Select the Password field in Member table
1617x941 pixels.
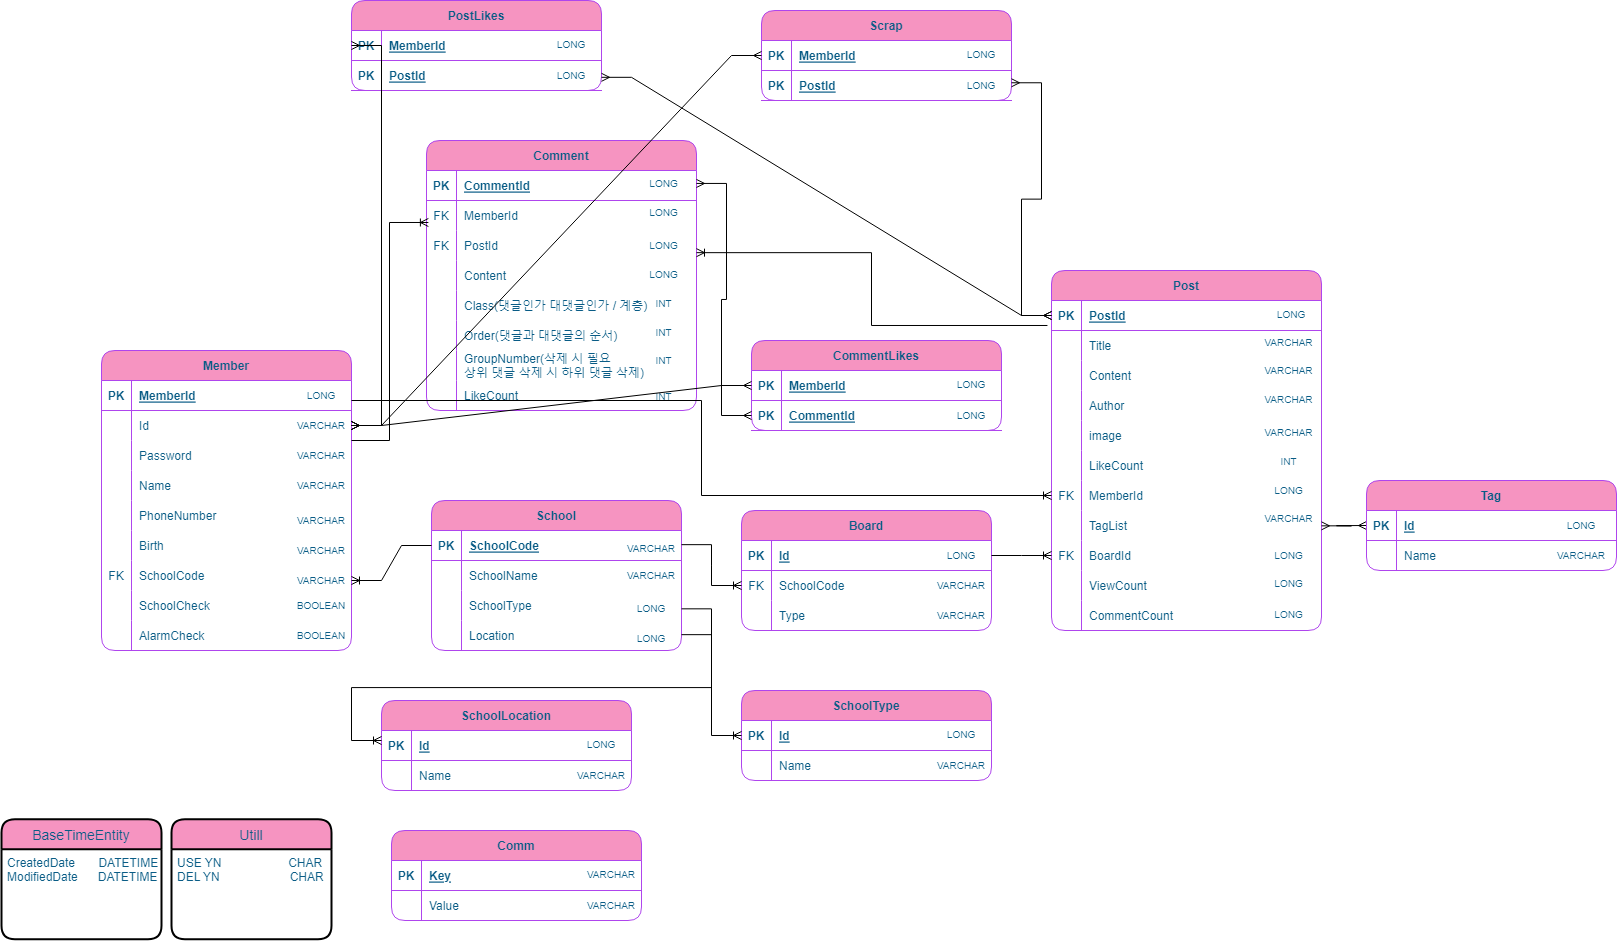click(x=165, y=455)
